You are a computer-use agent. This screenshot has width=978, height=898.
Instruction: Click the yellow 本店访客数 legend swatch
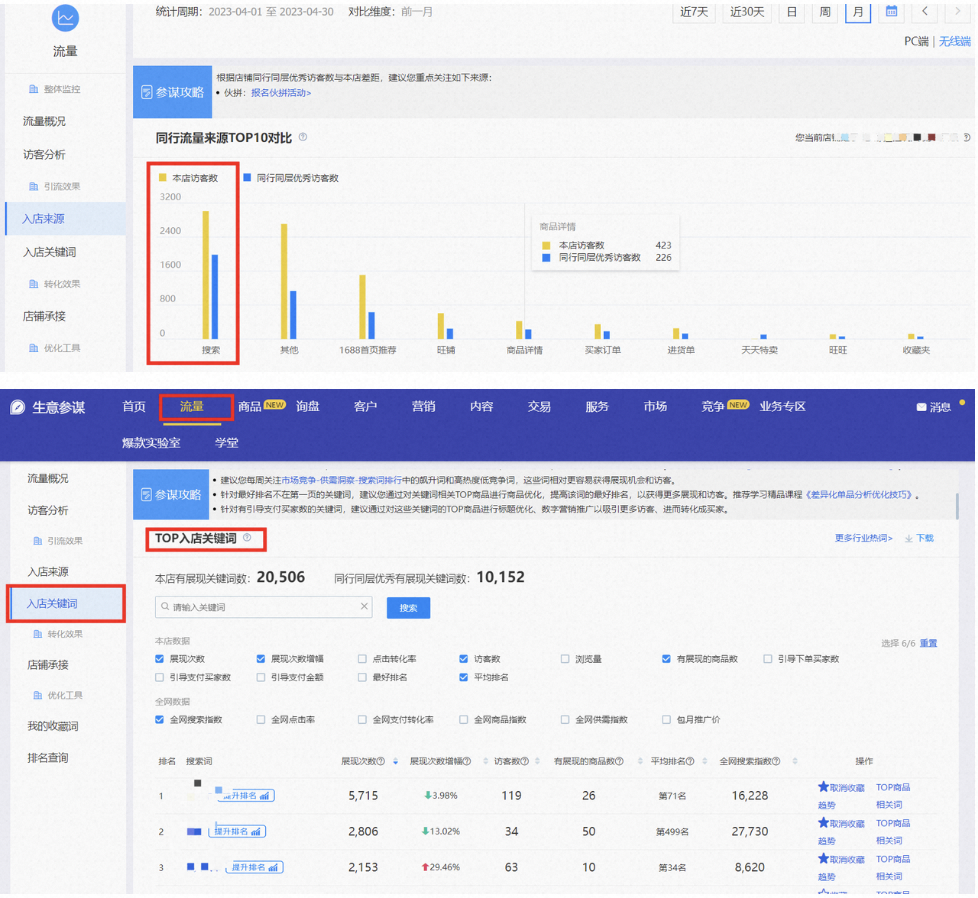[163, 178]
